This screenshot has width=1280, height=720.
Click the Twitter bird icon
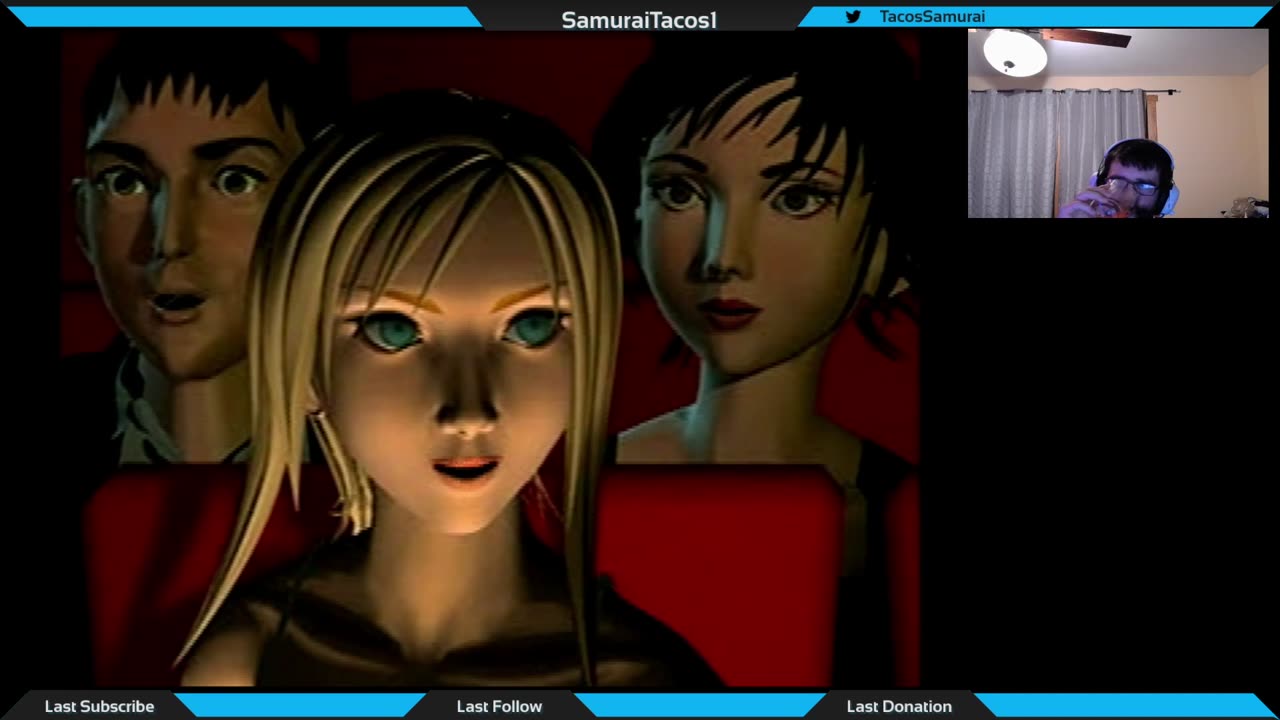coord(853,16)
